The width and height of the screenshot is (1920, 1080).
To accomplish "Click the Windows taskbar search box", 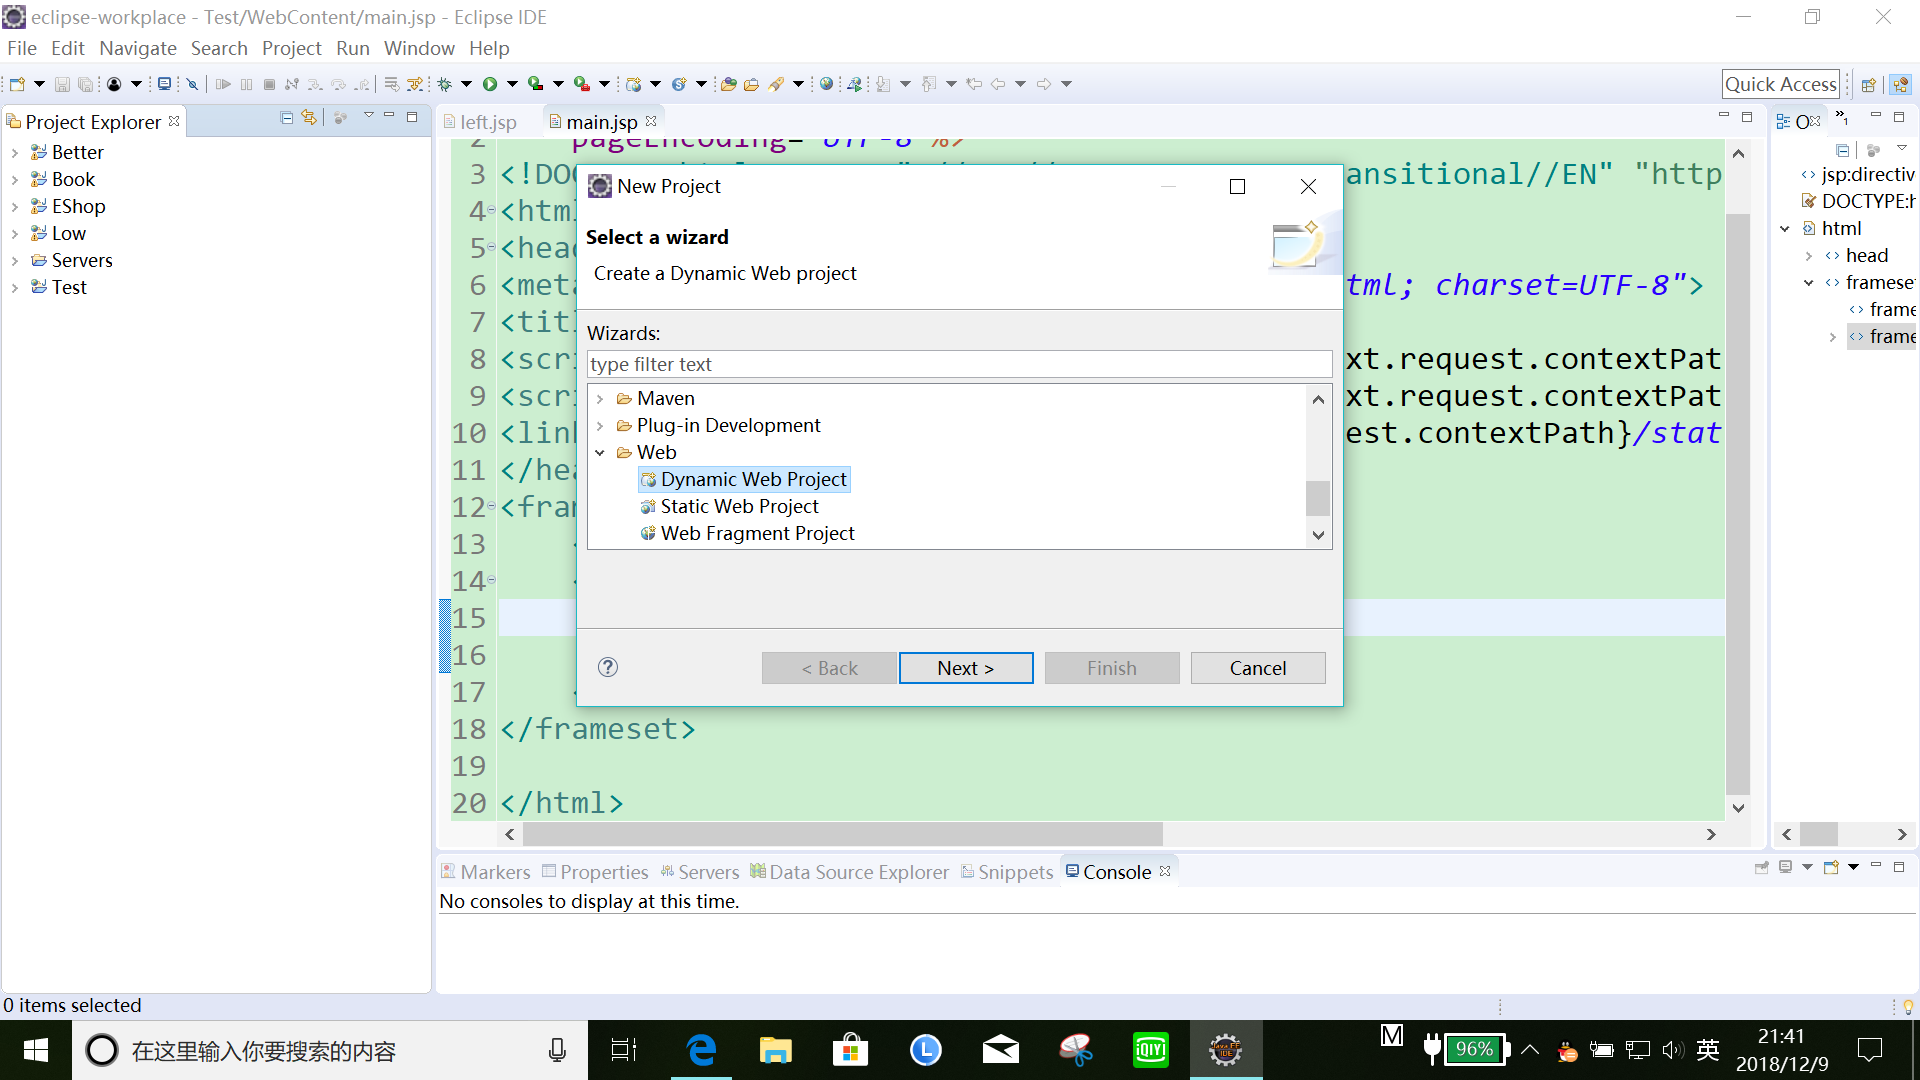I will click(x=330, y=1050).
